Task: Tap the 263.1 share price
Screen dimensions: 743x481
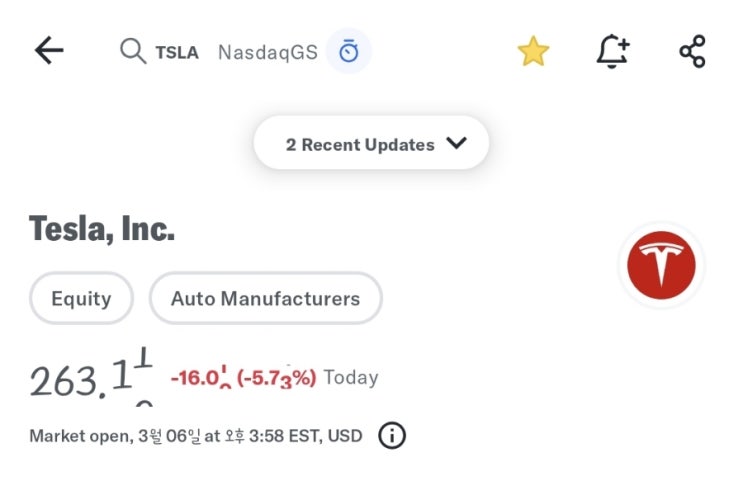Action: 90,378
